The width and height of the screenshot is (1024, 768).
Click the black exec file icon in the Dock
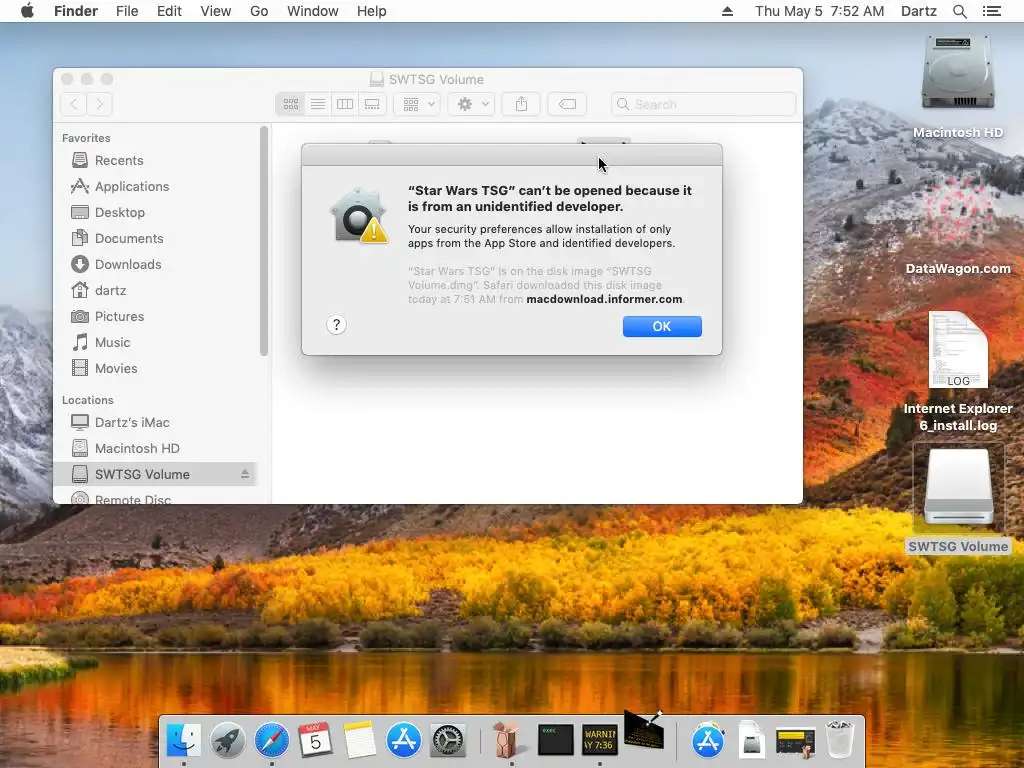(555, 740)
